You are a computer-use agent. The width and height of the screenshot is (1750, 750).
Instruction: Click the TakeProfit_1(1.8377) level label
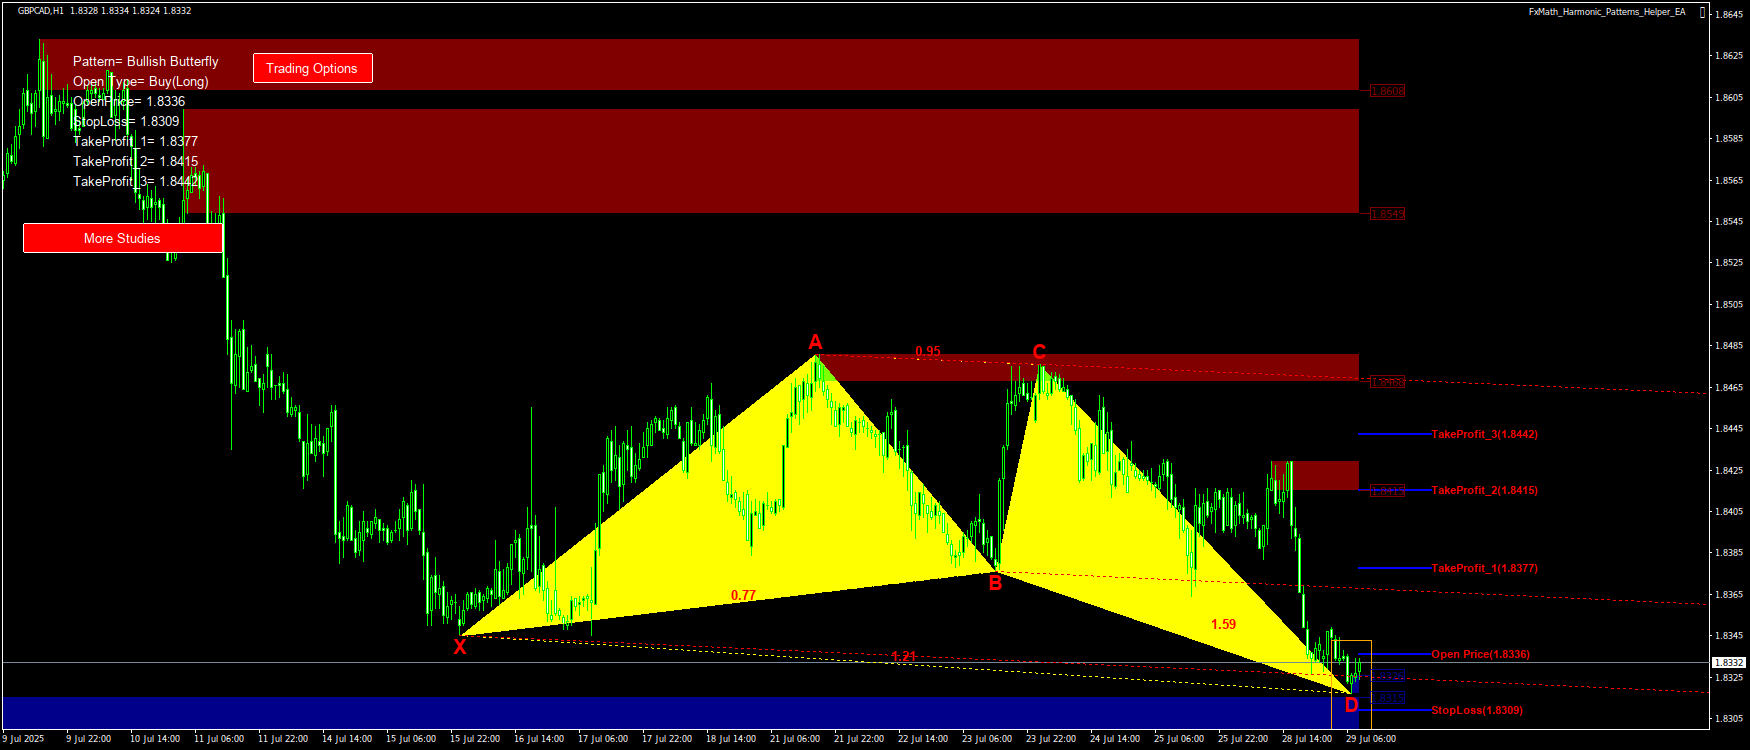pos(1484,568)
